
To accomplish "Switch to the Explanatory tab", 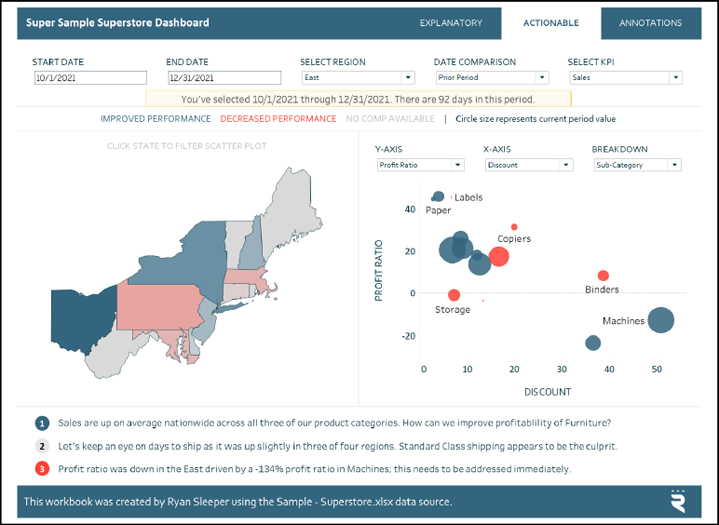I will click(x=451, y=23).
